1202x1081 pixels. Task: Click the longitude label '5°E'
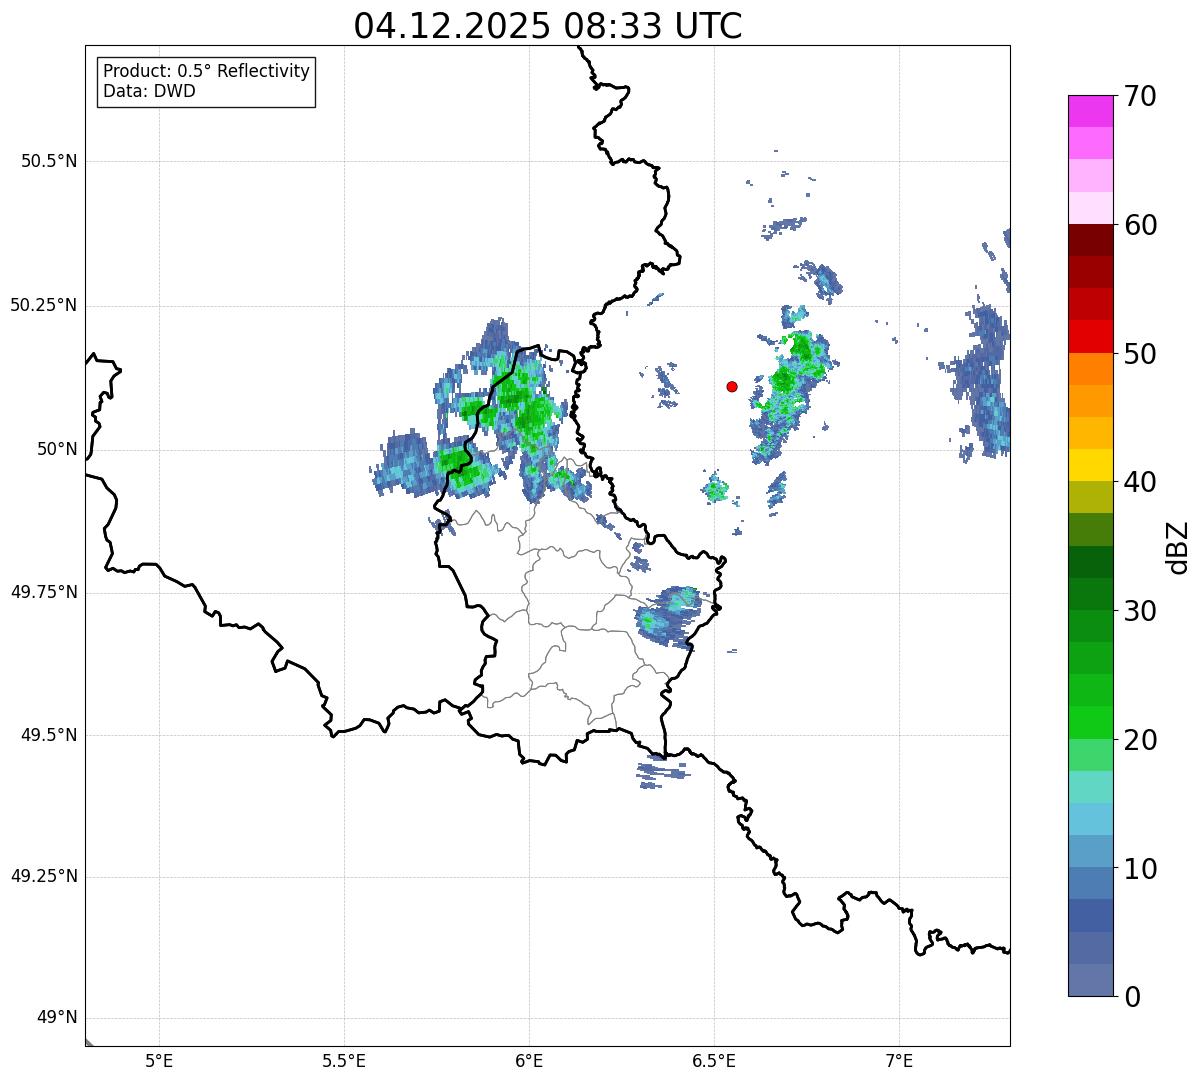159,1060
